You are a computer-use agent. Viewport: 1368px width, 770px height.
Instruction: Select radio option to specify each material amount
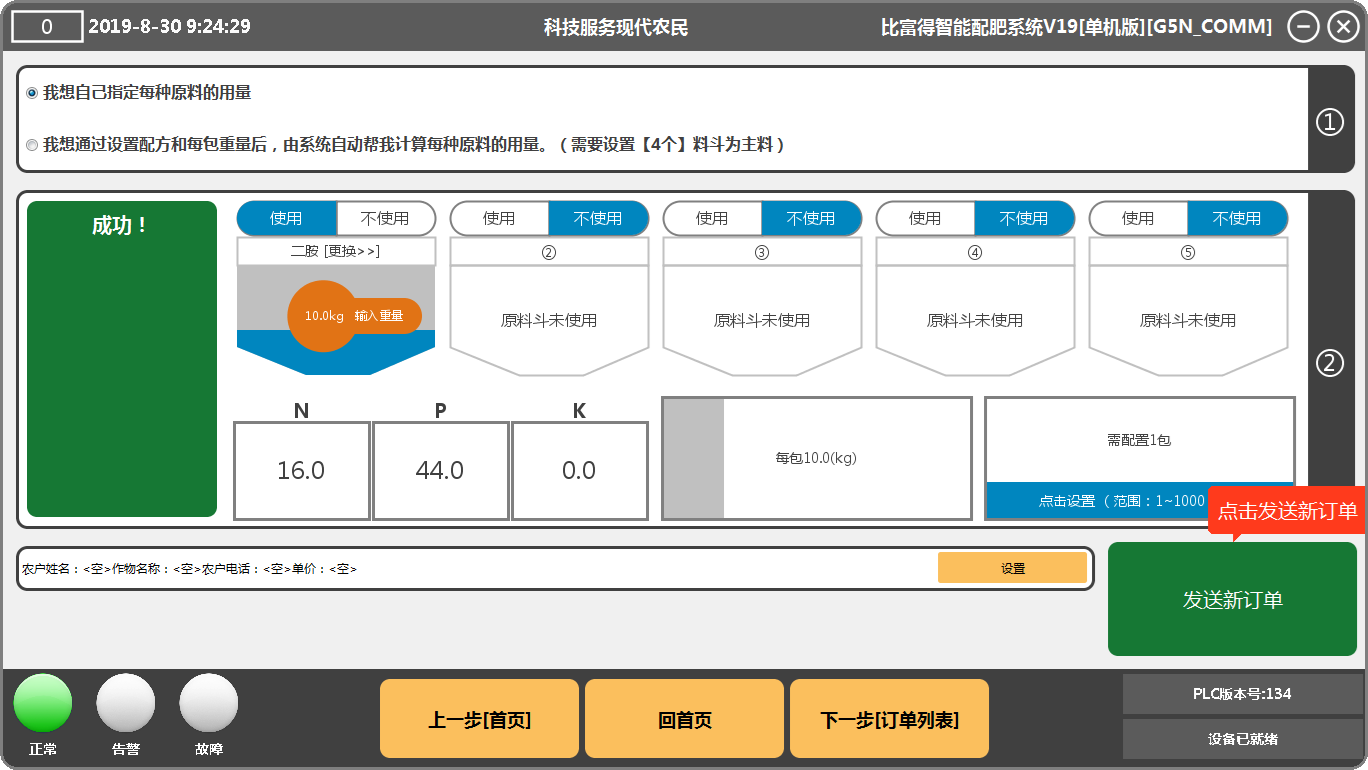tap(32, 93)
